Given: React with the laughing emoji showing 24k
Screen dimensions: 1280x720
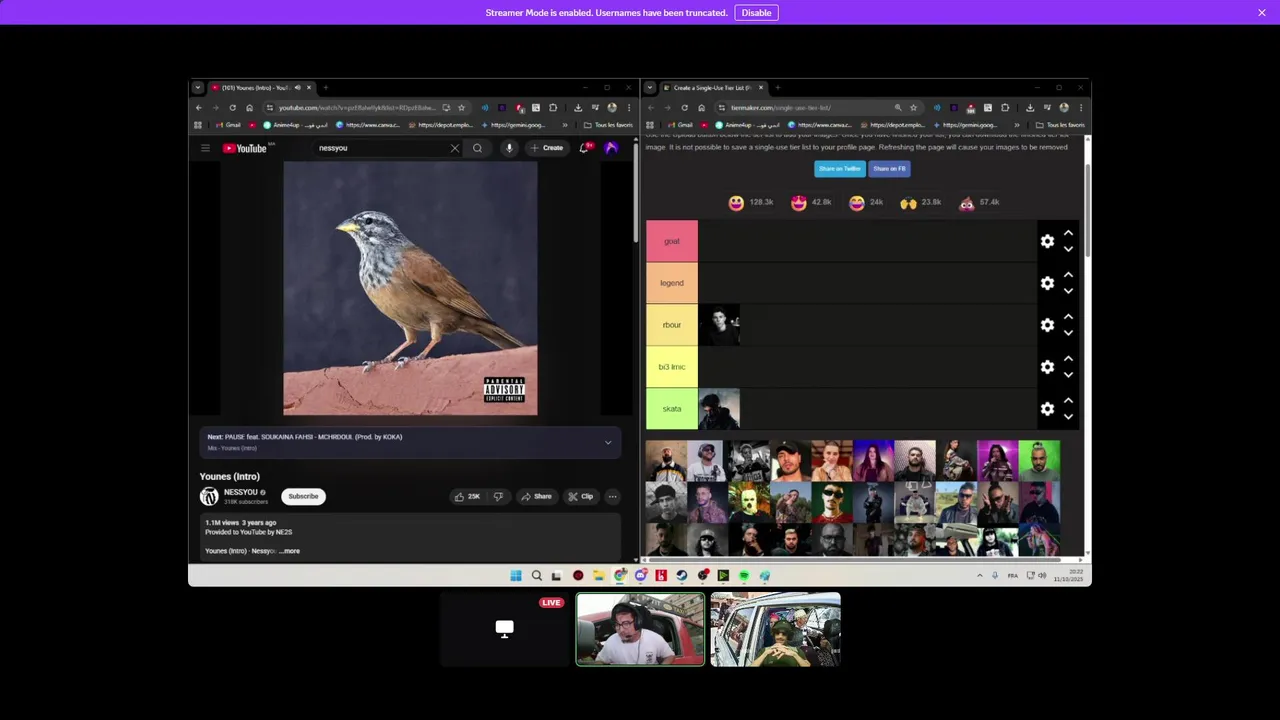Looking at the screenshot, I should point(857,203).
